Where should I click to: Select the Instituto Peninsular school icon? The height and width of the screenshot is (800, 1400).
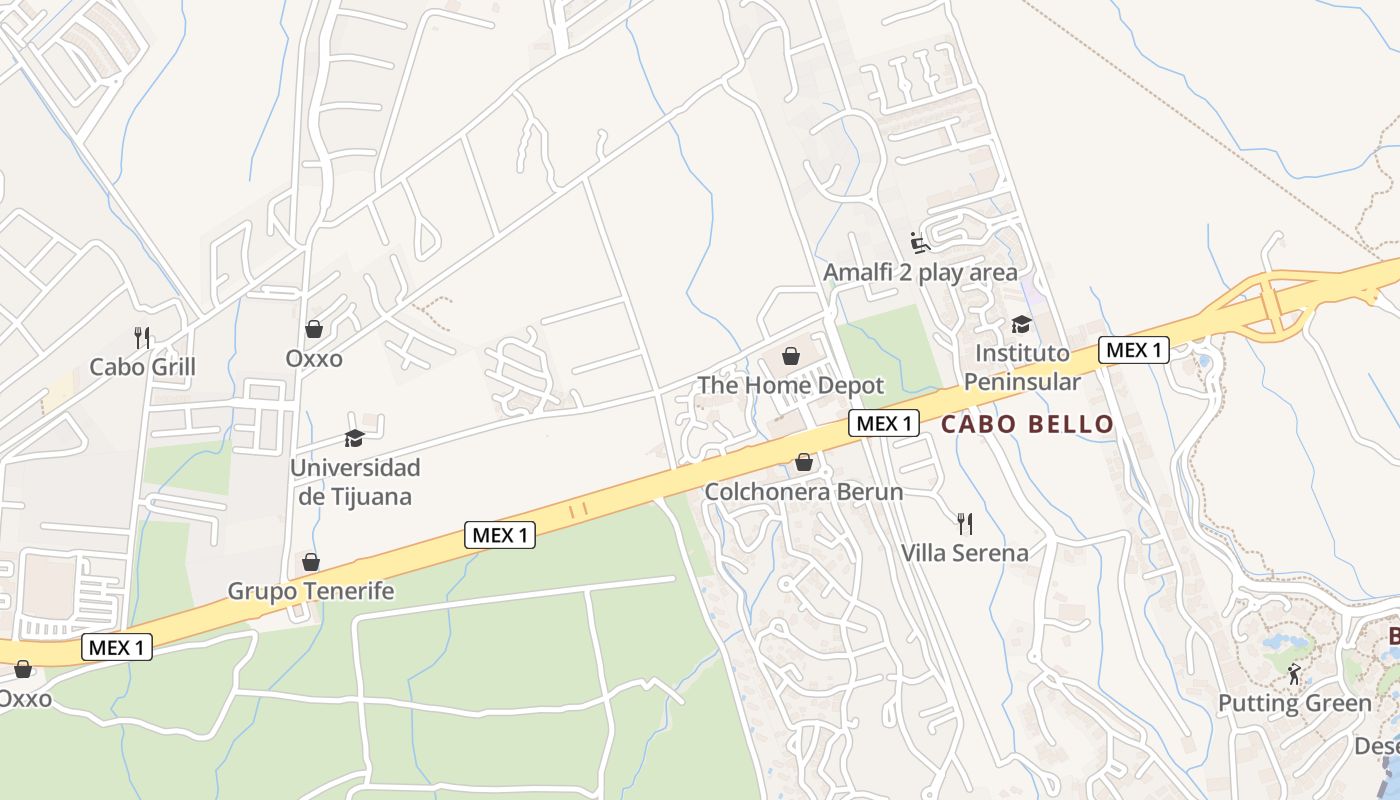[x=1021, y=324]
